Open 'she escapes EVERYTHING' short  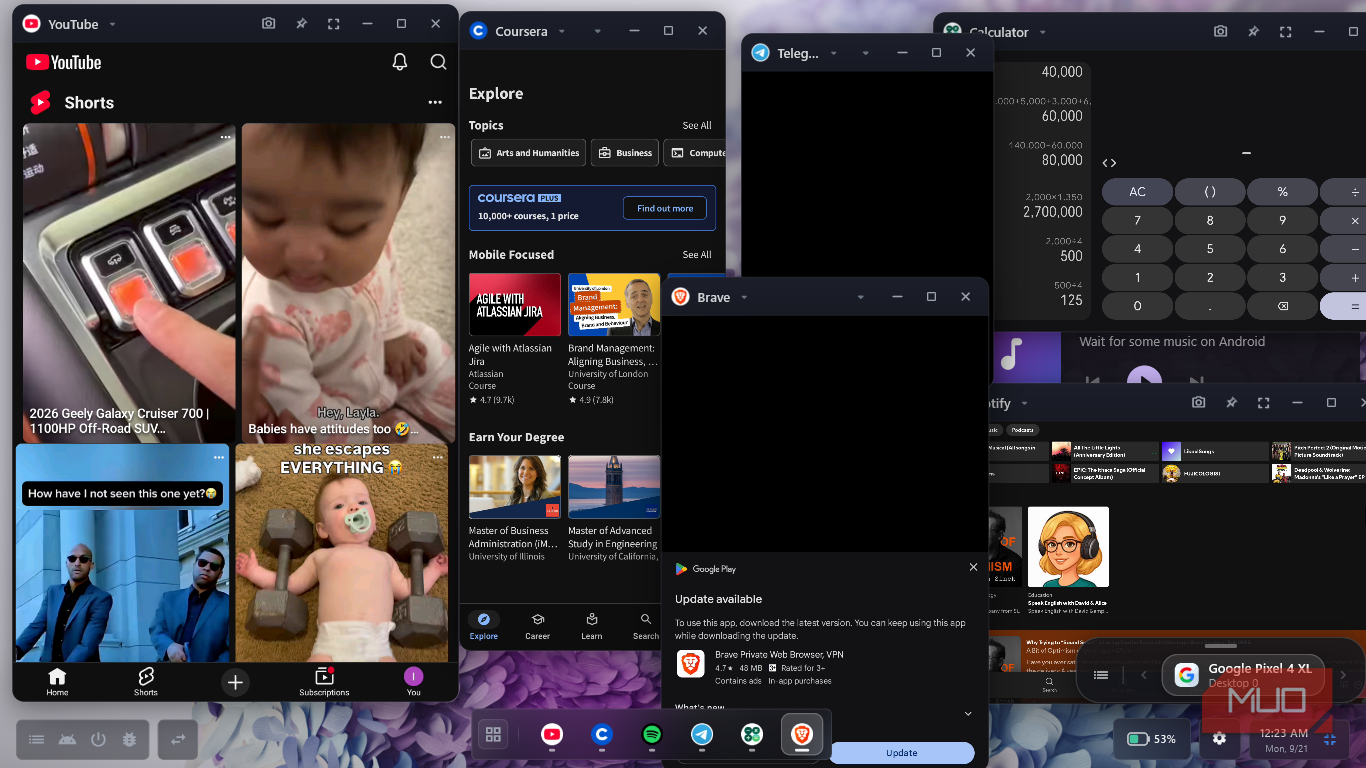point(341,553)
